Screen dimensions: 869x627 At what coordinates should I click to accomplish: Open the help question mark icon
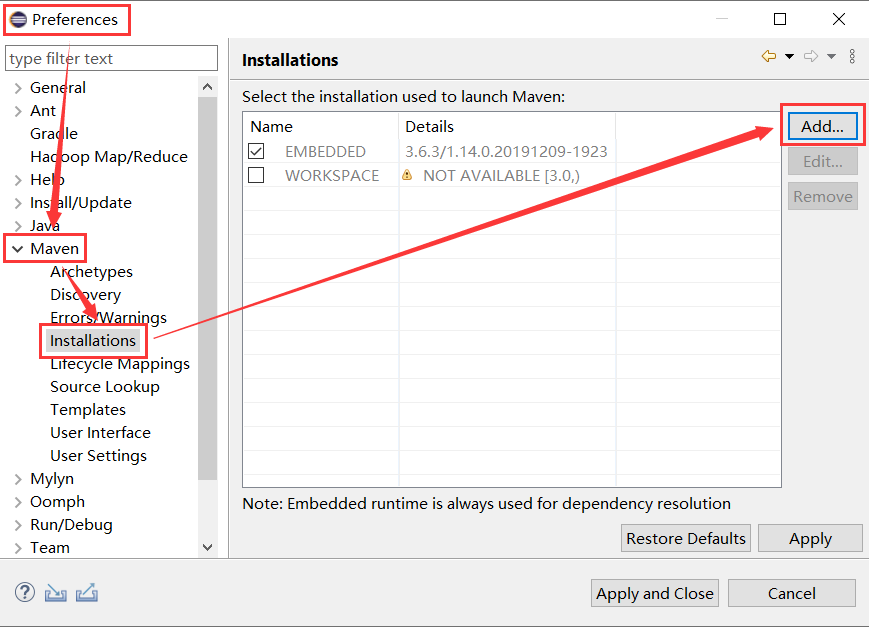(x=25, y=592)
